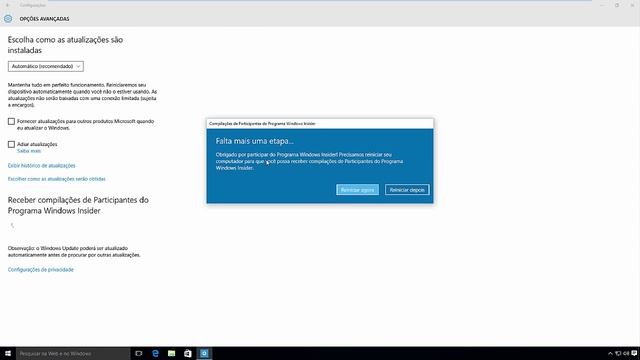
Task: Open Configurações de privacidade link
Action: coord(41,269)
